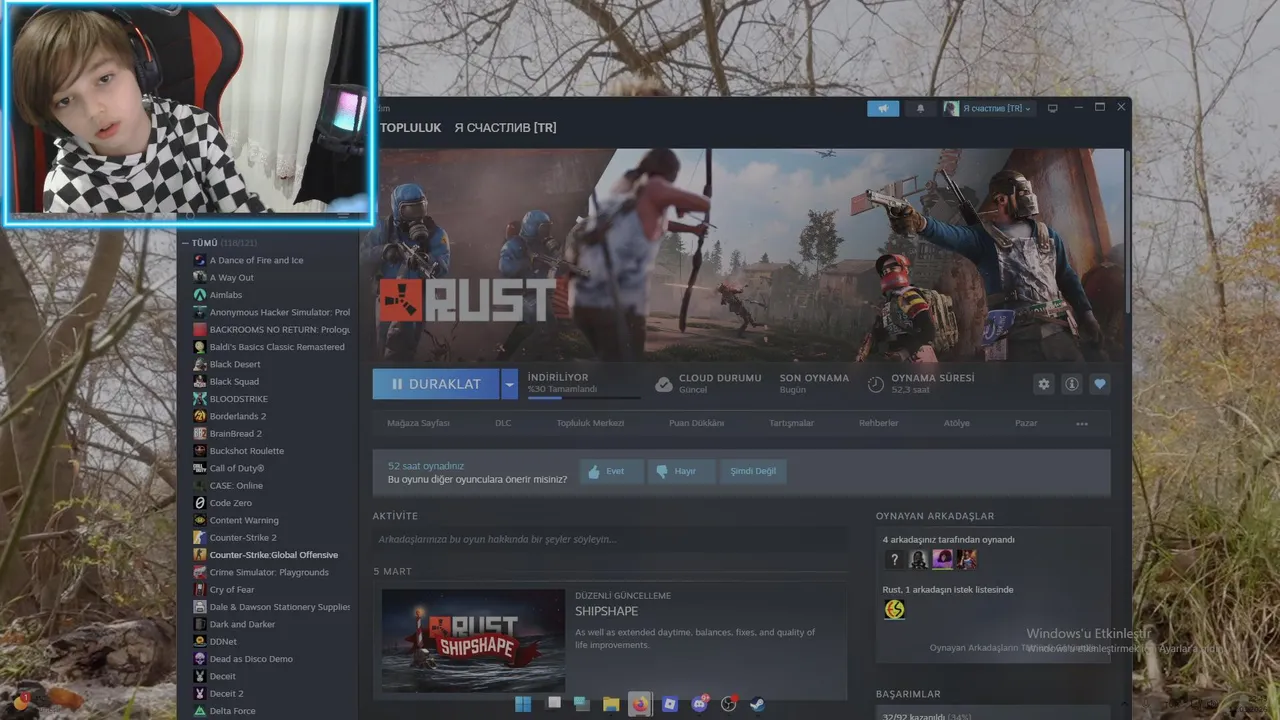Screen dimensions: 1280x720
Task: Select Buckshot Roulette in library
Action: 246,451
